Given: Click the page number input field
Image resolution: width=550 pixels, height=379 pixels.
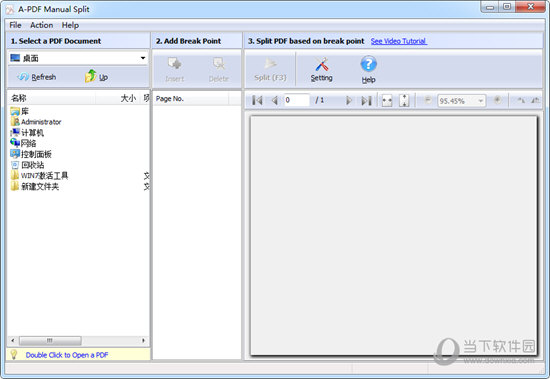Looking at the screenshot, I should pyautogui.click(x=296, y=100).
